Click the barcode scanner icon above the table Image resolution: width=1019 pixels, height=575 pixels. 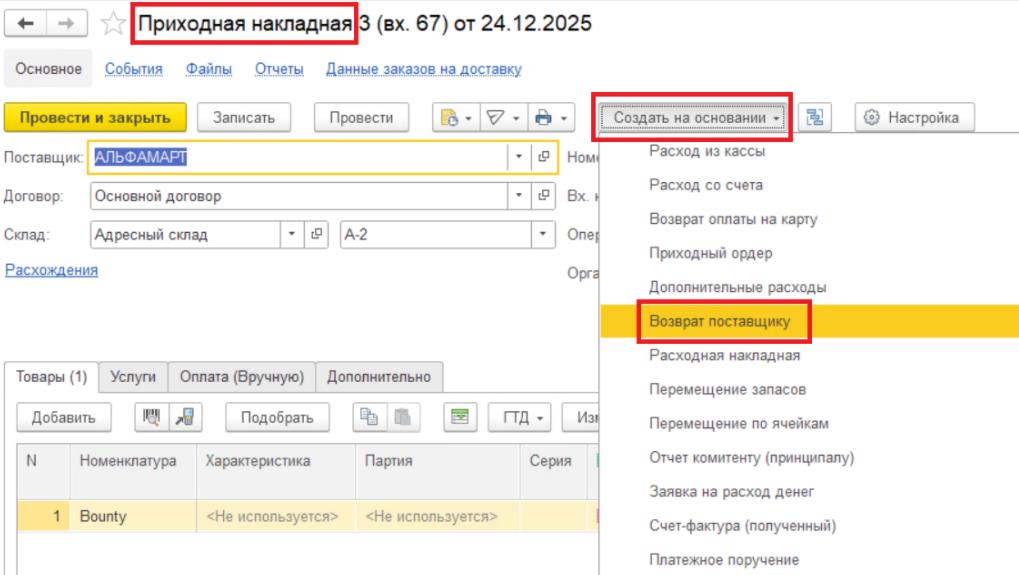pos(151,417)
